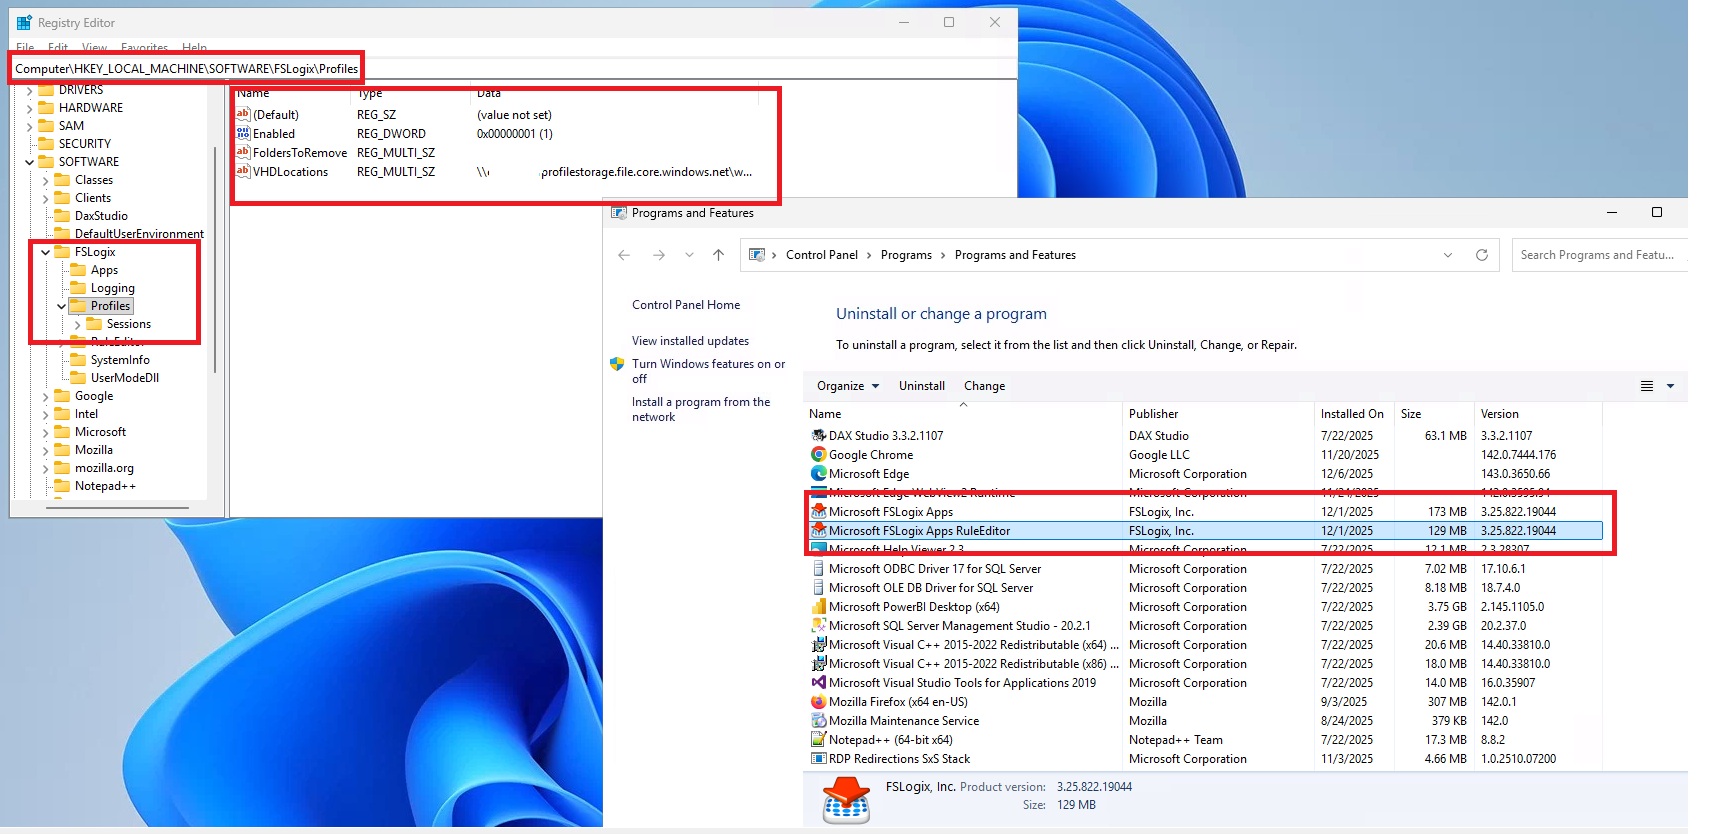Go up one level in Control Panel
The image size is (1734, 834).
pyautogui.click(x=718, y=255)
